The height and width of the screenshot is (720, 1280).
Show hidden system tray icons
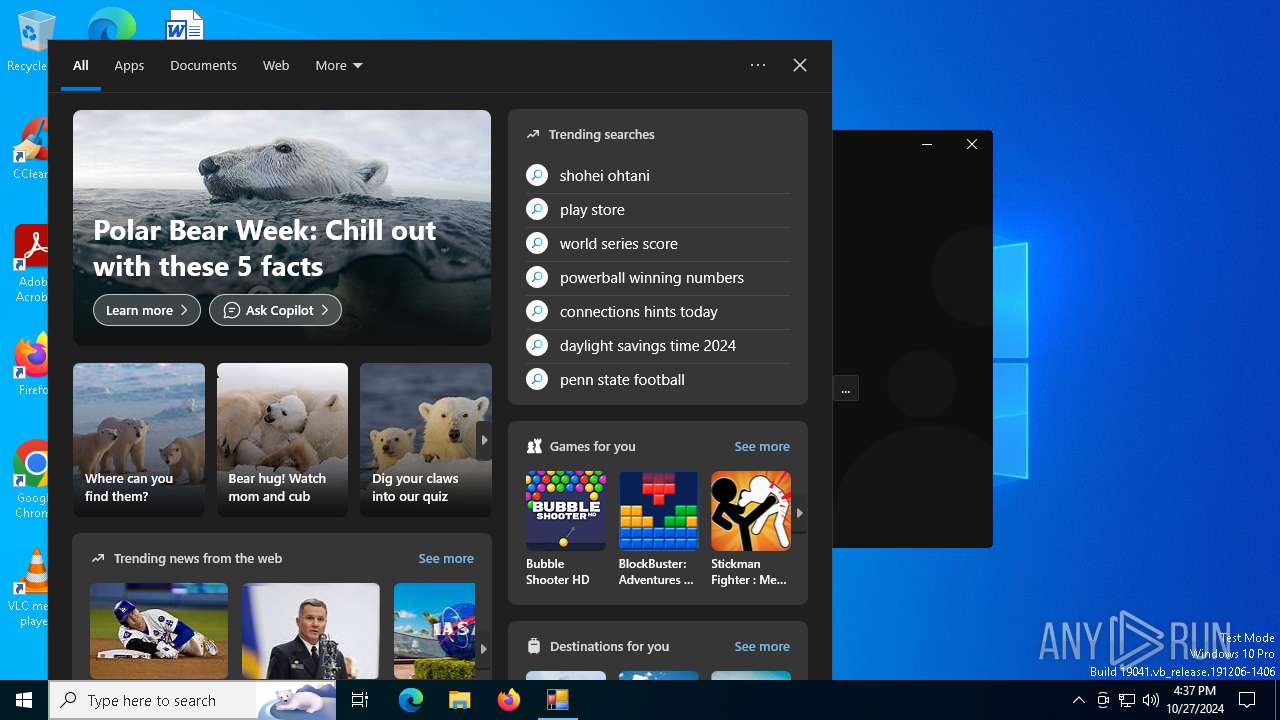[x=1079, y=700]
